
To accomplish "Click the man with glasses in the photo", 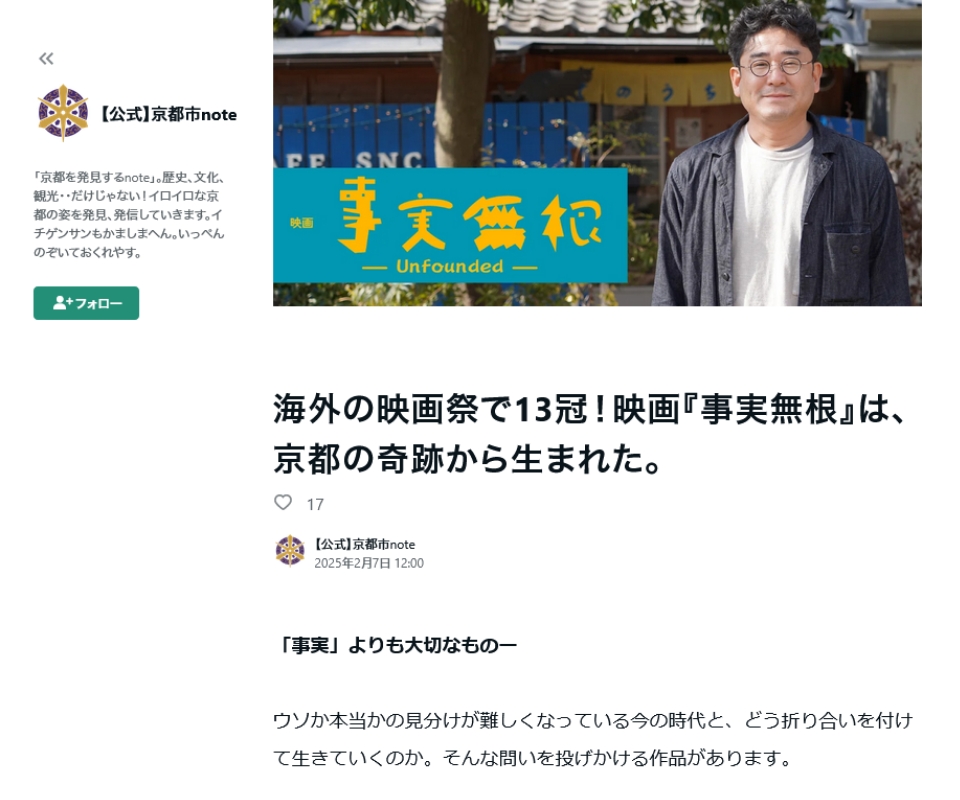I will (x=778, y=159).
